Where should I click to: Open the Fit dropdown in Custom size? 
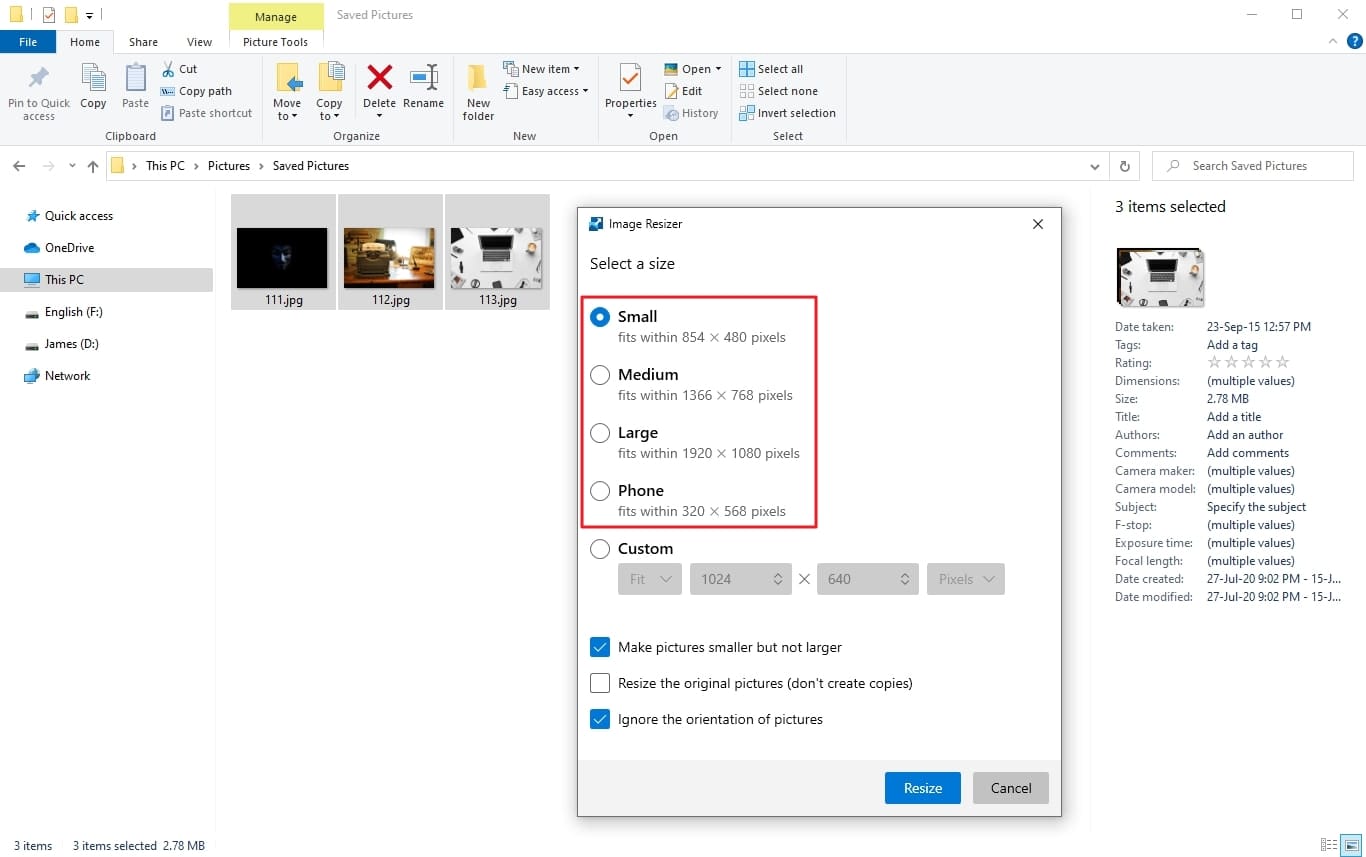[x=649, y=579]
